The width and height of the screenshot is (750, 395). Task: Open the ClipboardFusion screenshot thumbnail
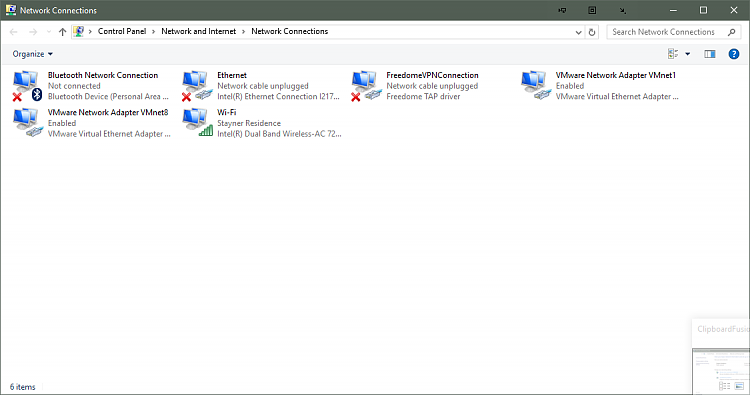tap(721, 372)
